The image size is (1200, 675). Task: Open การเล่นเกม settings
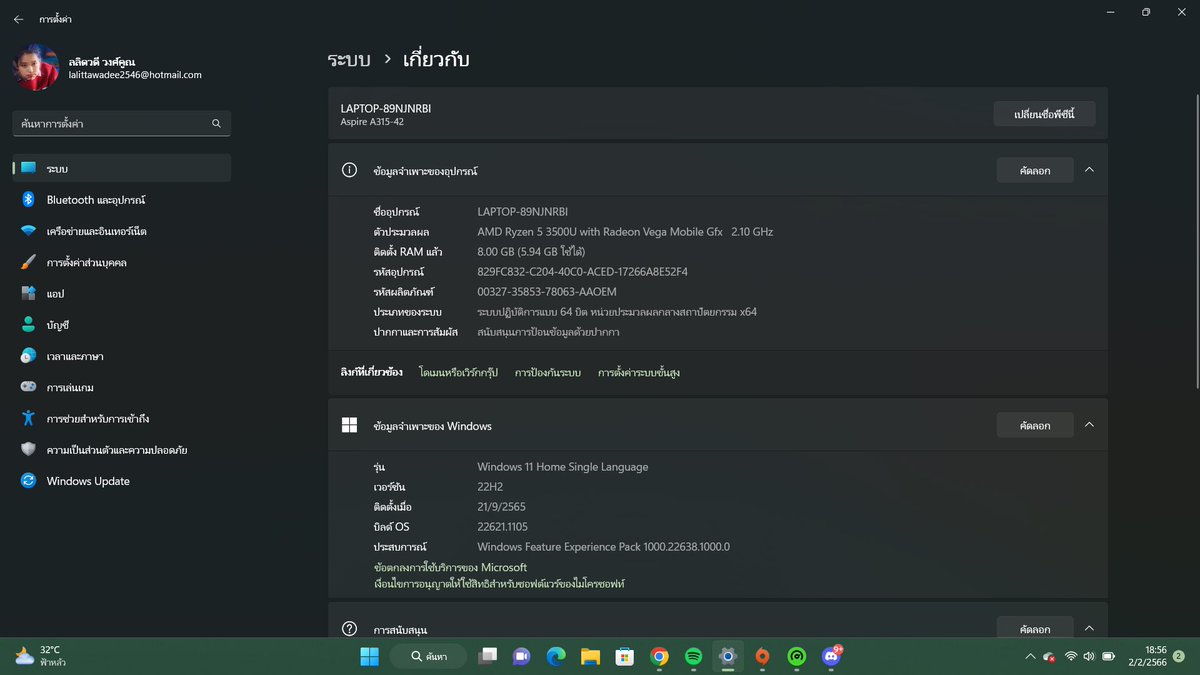coord(122,387)
